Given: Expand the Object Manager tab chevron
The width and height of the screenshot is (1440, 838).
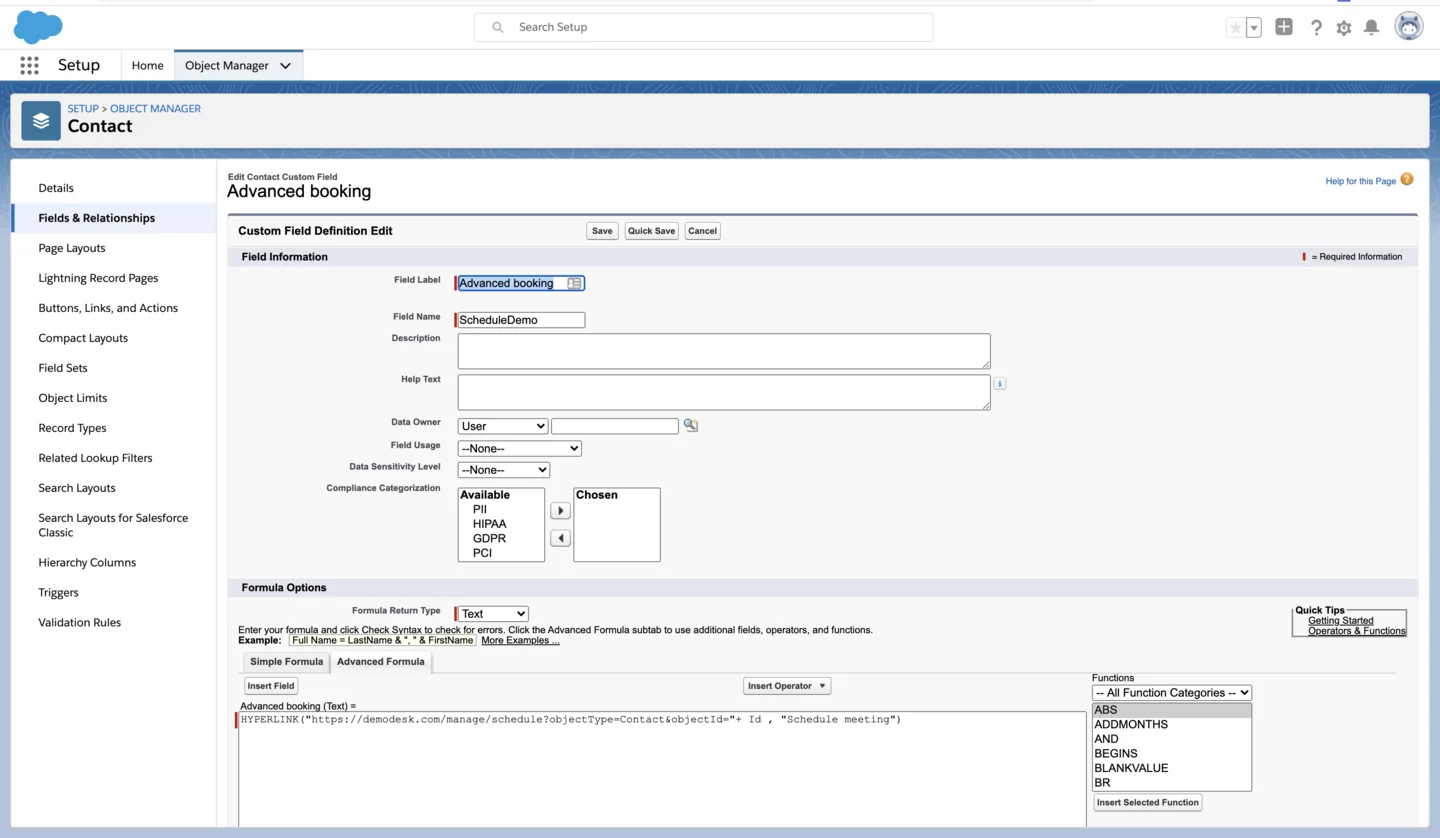Looking at the screenshot, I should click(x=285, y=66).
